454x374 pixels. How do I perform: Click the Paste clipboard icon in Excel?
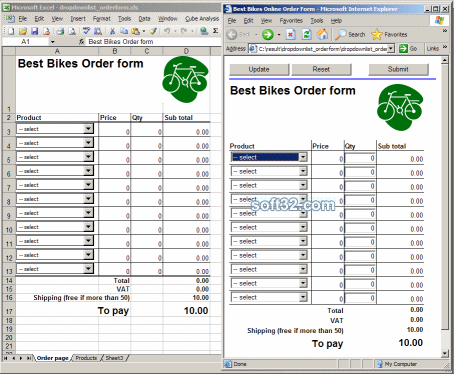tap(135, 31)
